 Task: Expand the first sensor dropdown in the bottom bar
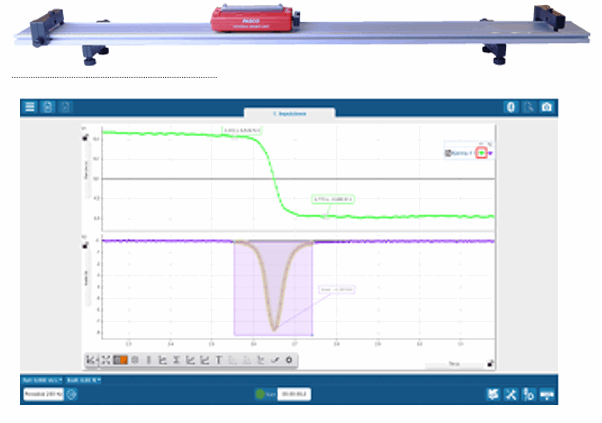[42, 380]
